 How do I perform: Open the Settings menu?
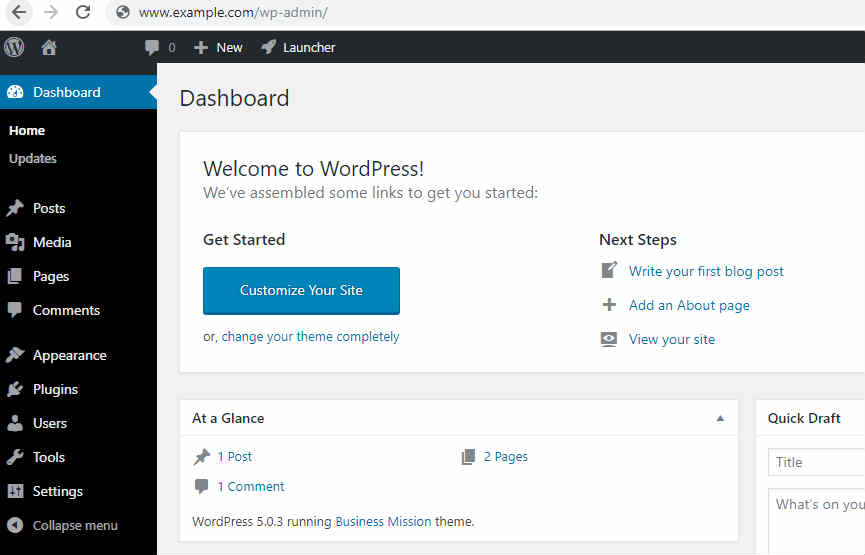coord(57,492)
